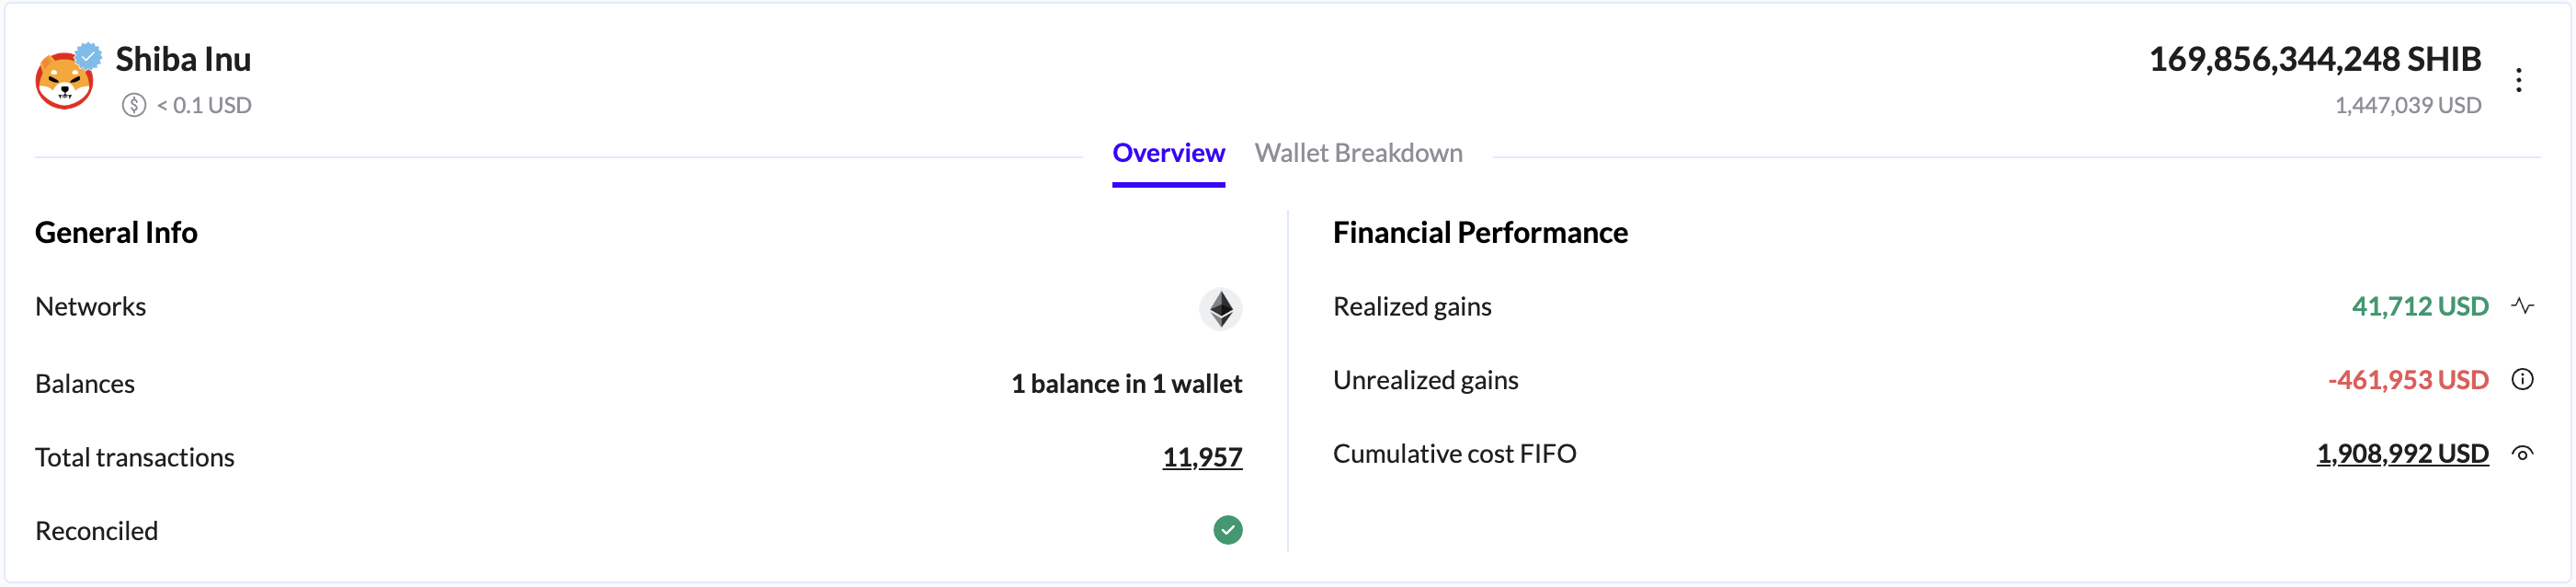Viewport: 2576px width, 587px height.
Task: Click the dollar price icon under Shiba Inu
Action: click(134, 105)
